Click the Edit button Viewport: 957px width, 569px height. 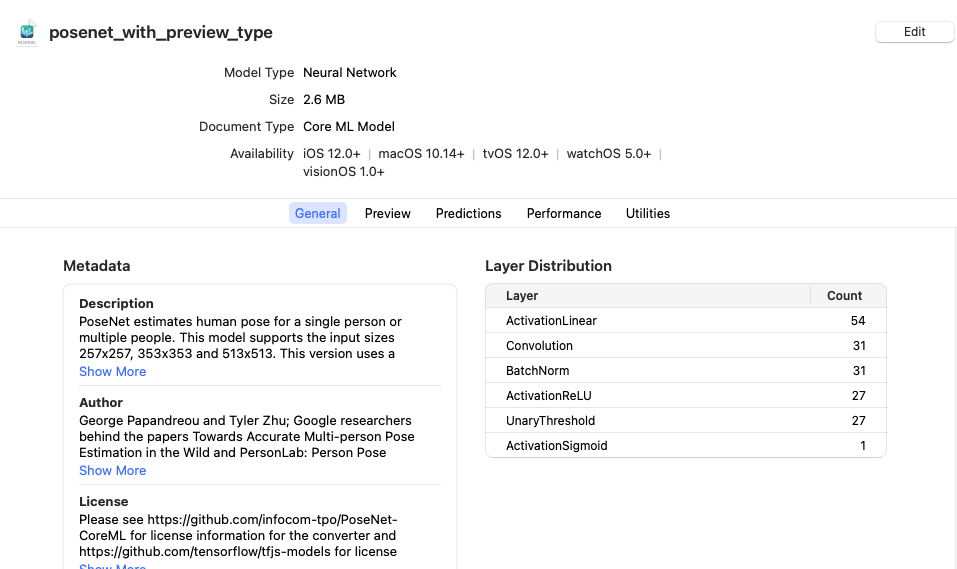coord(914,32)
